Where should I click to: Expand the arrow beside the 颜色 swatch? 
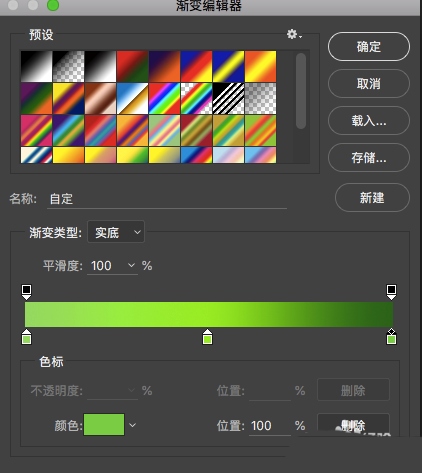(132, 425)
